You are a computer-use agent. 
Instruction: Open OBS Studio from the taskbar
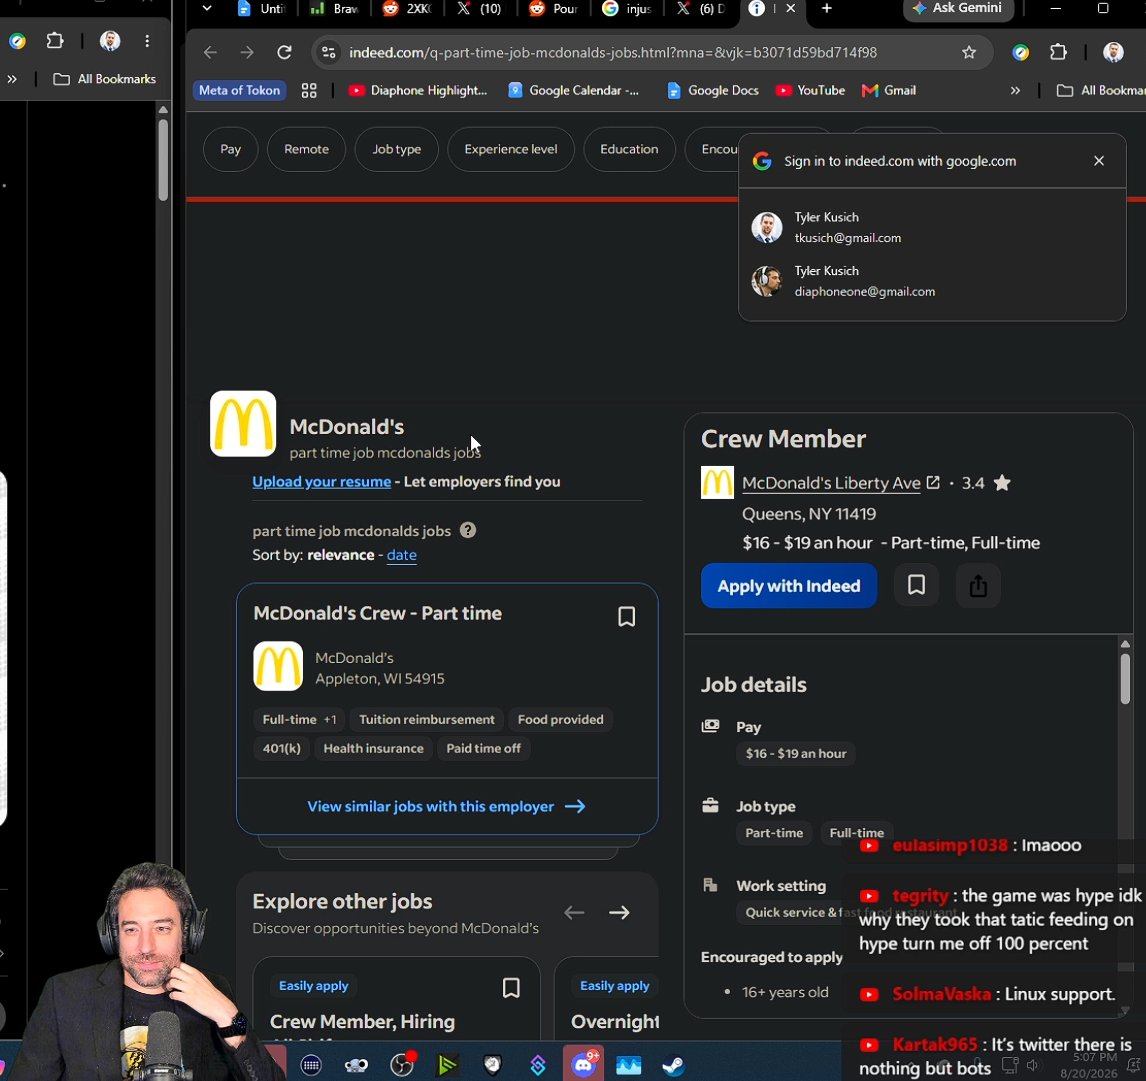402,1066
